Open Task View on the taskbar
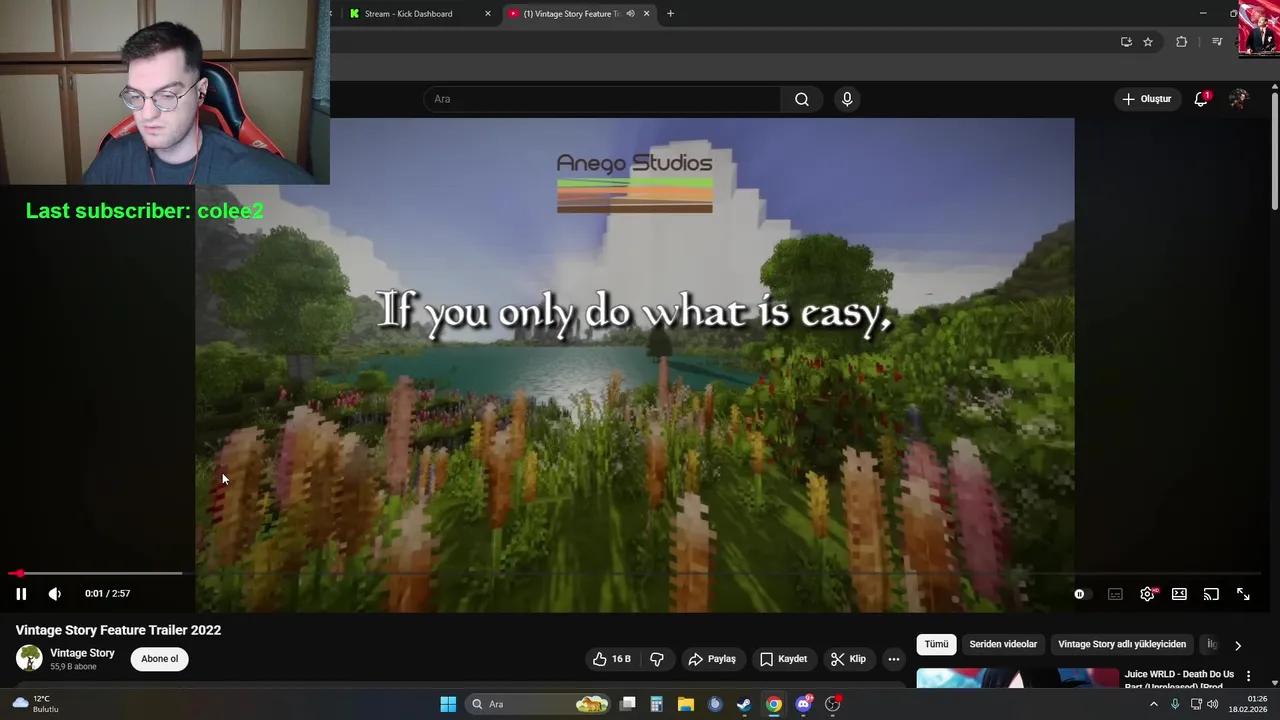1280x720 pixels. click(x=628, y=704)
